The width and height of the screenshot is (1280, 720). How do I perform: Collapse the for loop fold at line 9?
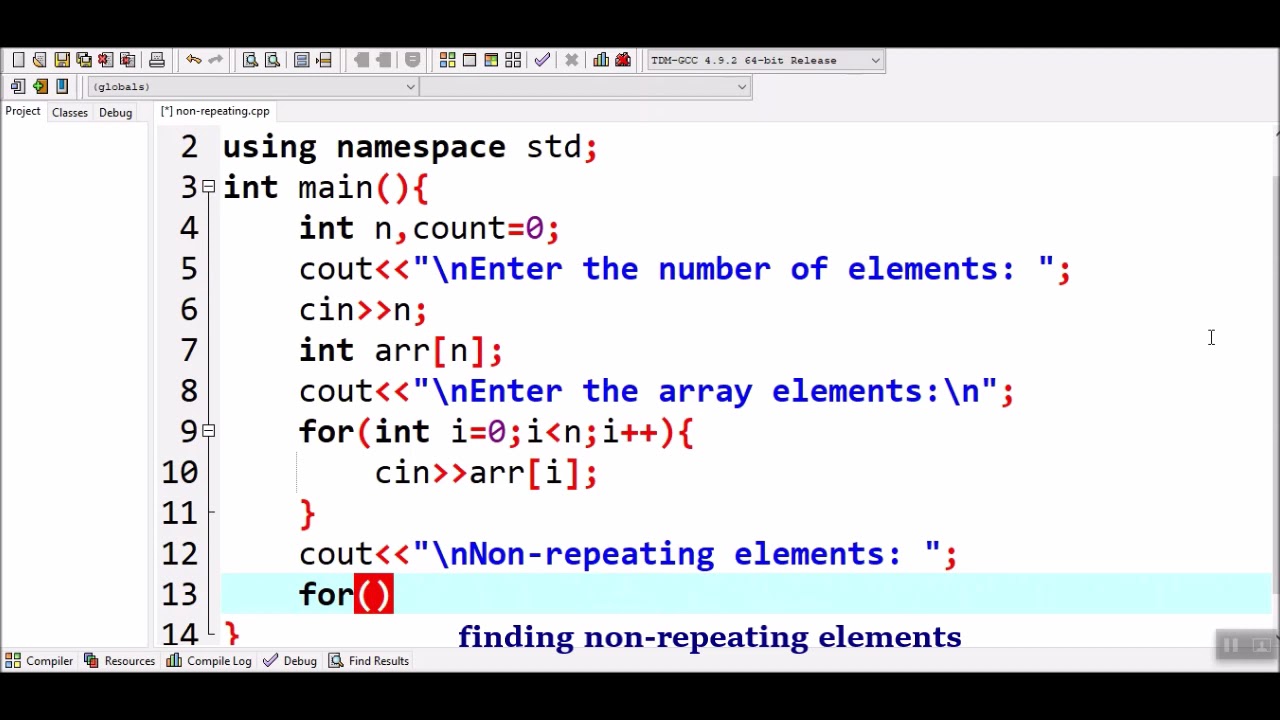(x=208, y=431)
